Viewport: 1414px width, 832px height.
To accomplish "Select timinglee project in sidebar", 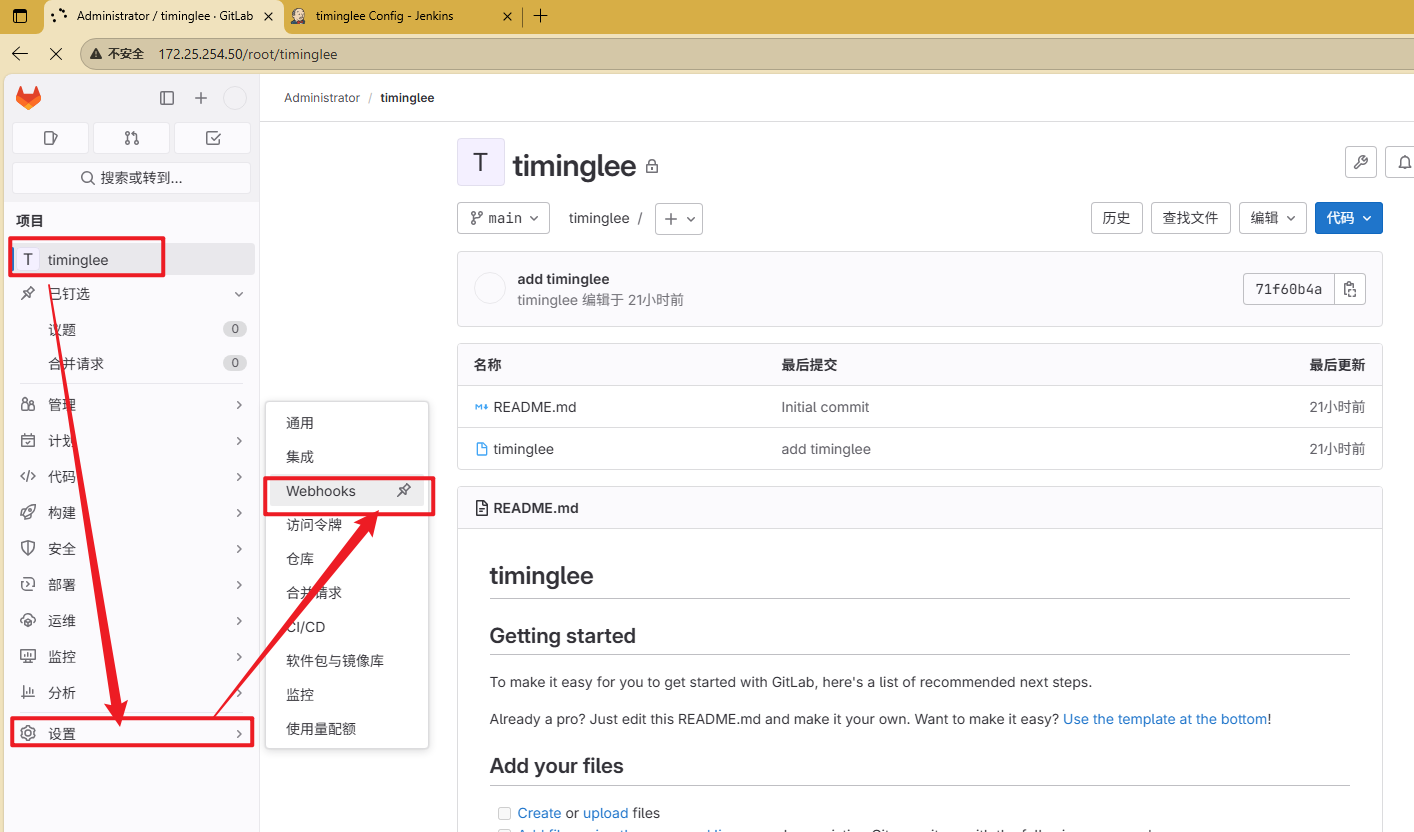I will pyautogui.click(x=132, y=260).
